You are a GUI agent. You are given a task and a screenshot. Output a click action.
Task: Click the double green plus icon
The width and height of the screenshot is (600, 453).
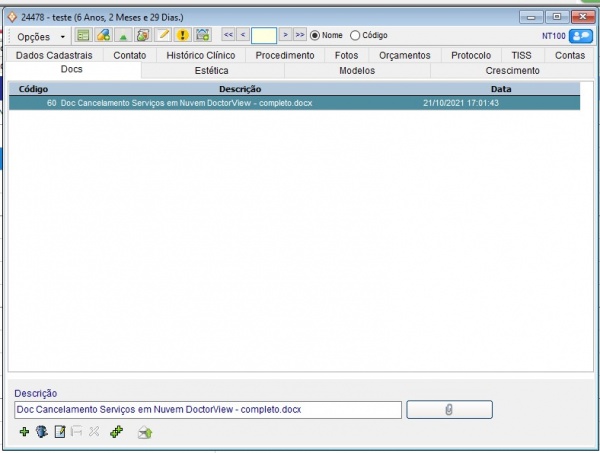[x=116, y=432]
